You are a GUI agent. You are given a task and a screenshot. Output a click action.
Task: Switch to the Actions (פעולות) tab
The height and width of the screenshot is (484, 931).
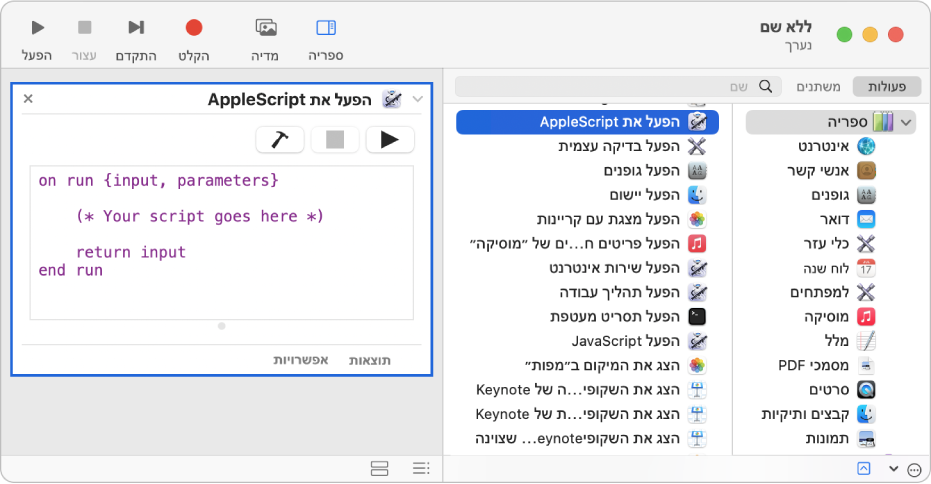click(883, 87)
